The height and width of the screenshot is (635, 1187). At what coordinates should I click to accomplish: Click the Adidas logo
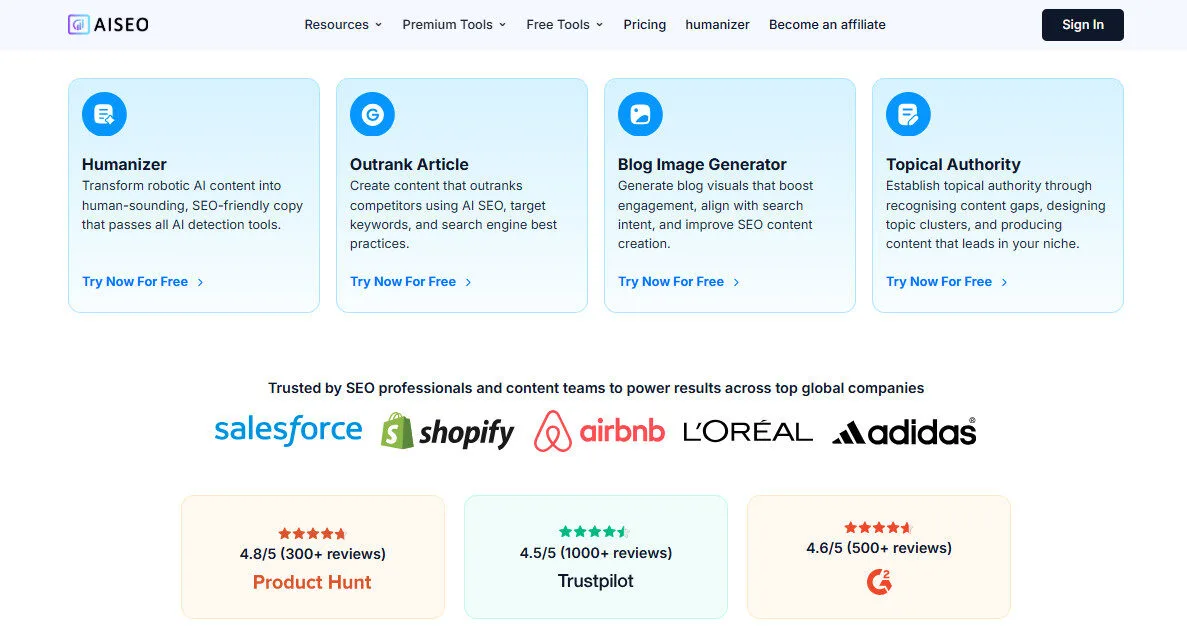point(903,431)
